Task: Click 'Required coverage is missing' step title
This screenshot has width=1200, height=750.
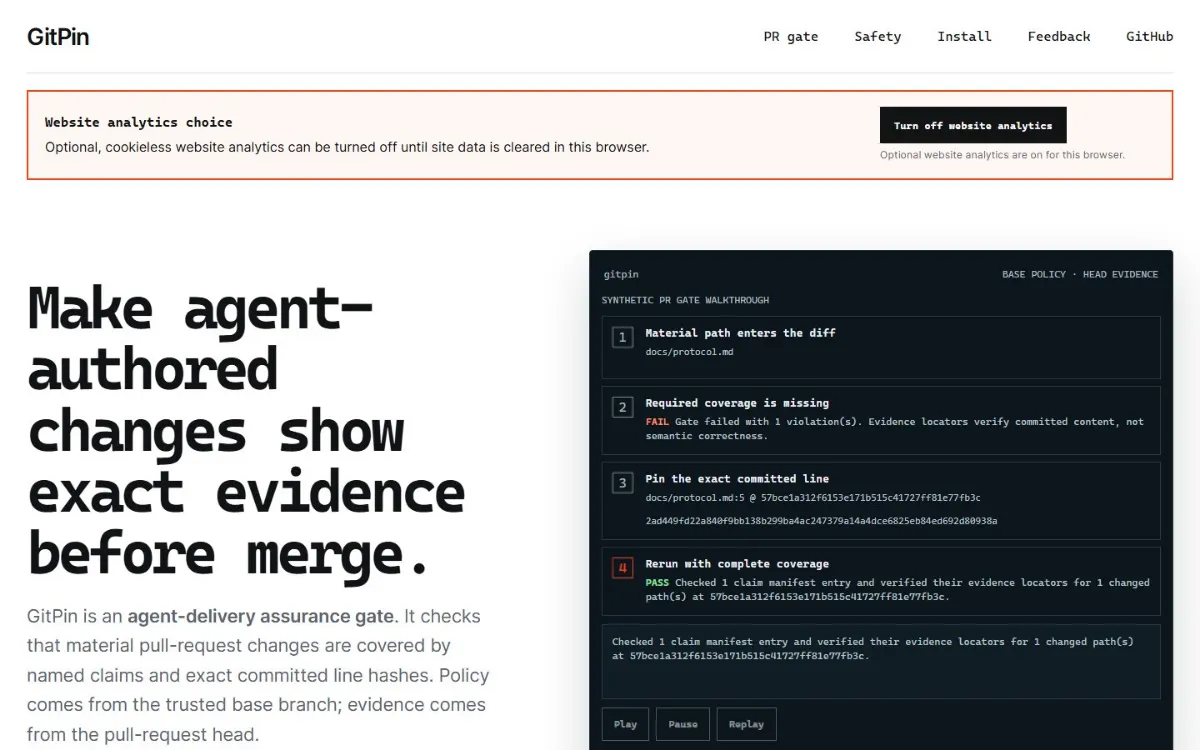Action: pyautogui.click(x=737, y=403)
